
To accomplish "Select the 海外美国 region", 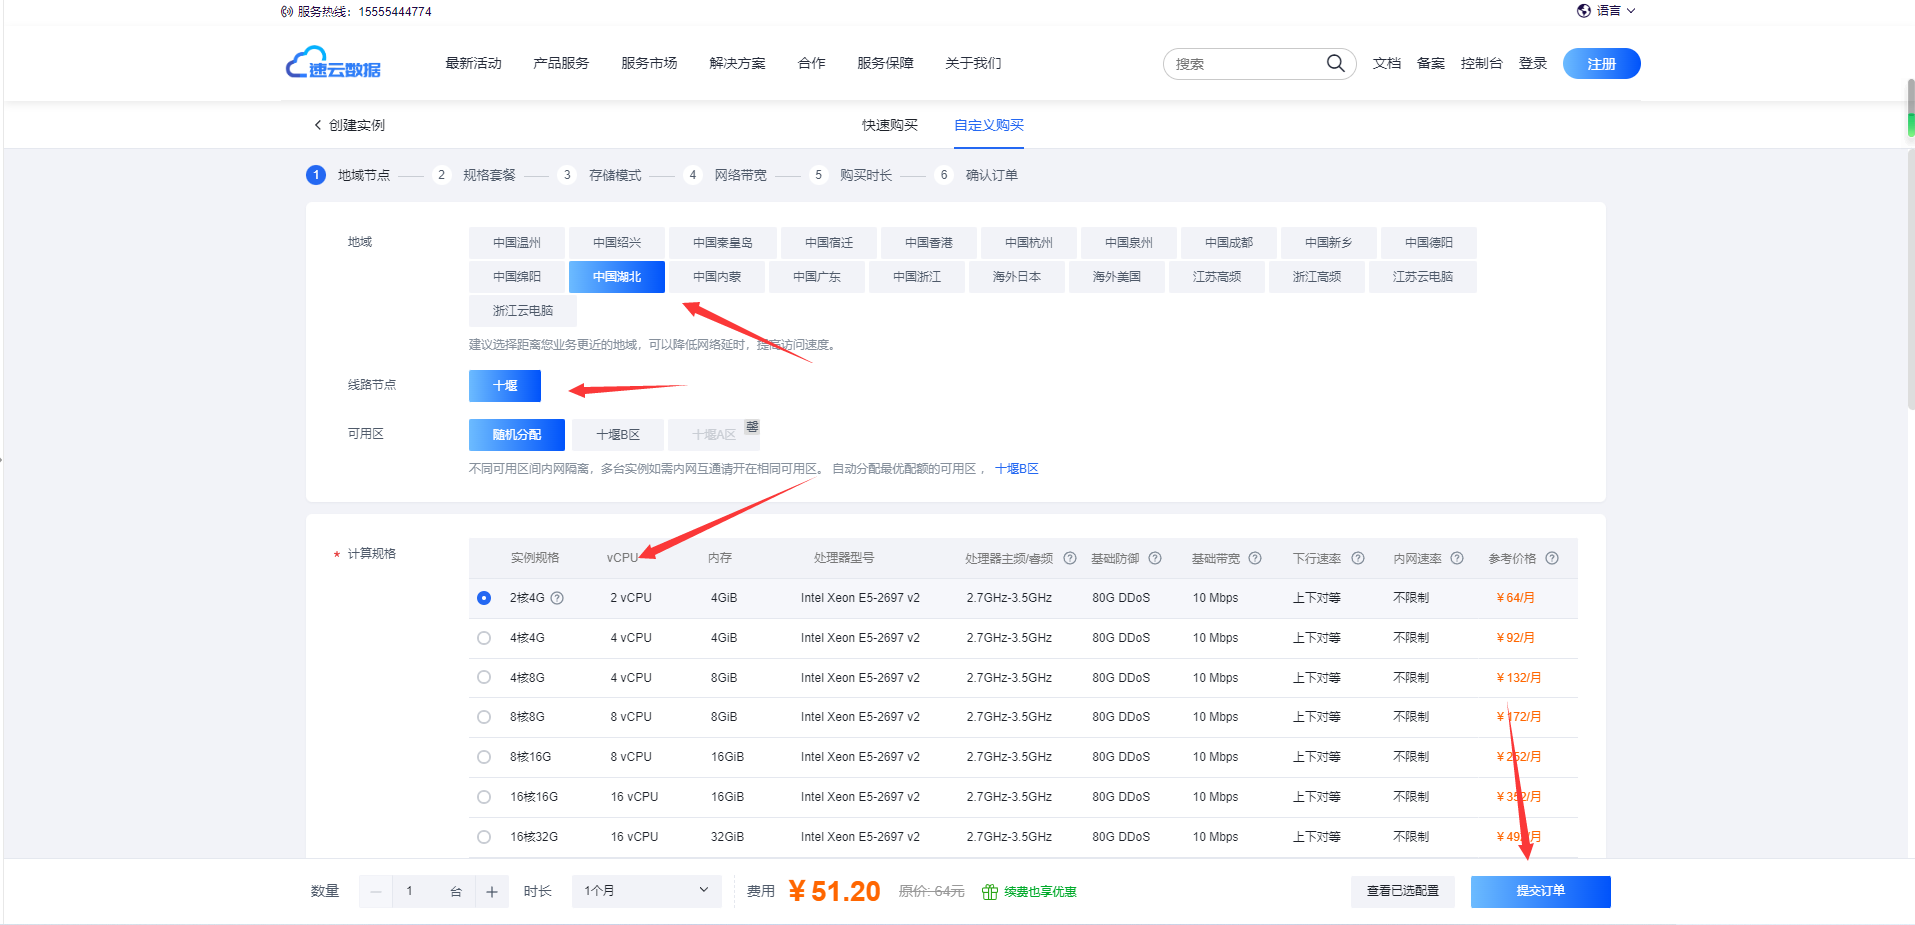I will [1117, 277].
